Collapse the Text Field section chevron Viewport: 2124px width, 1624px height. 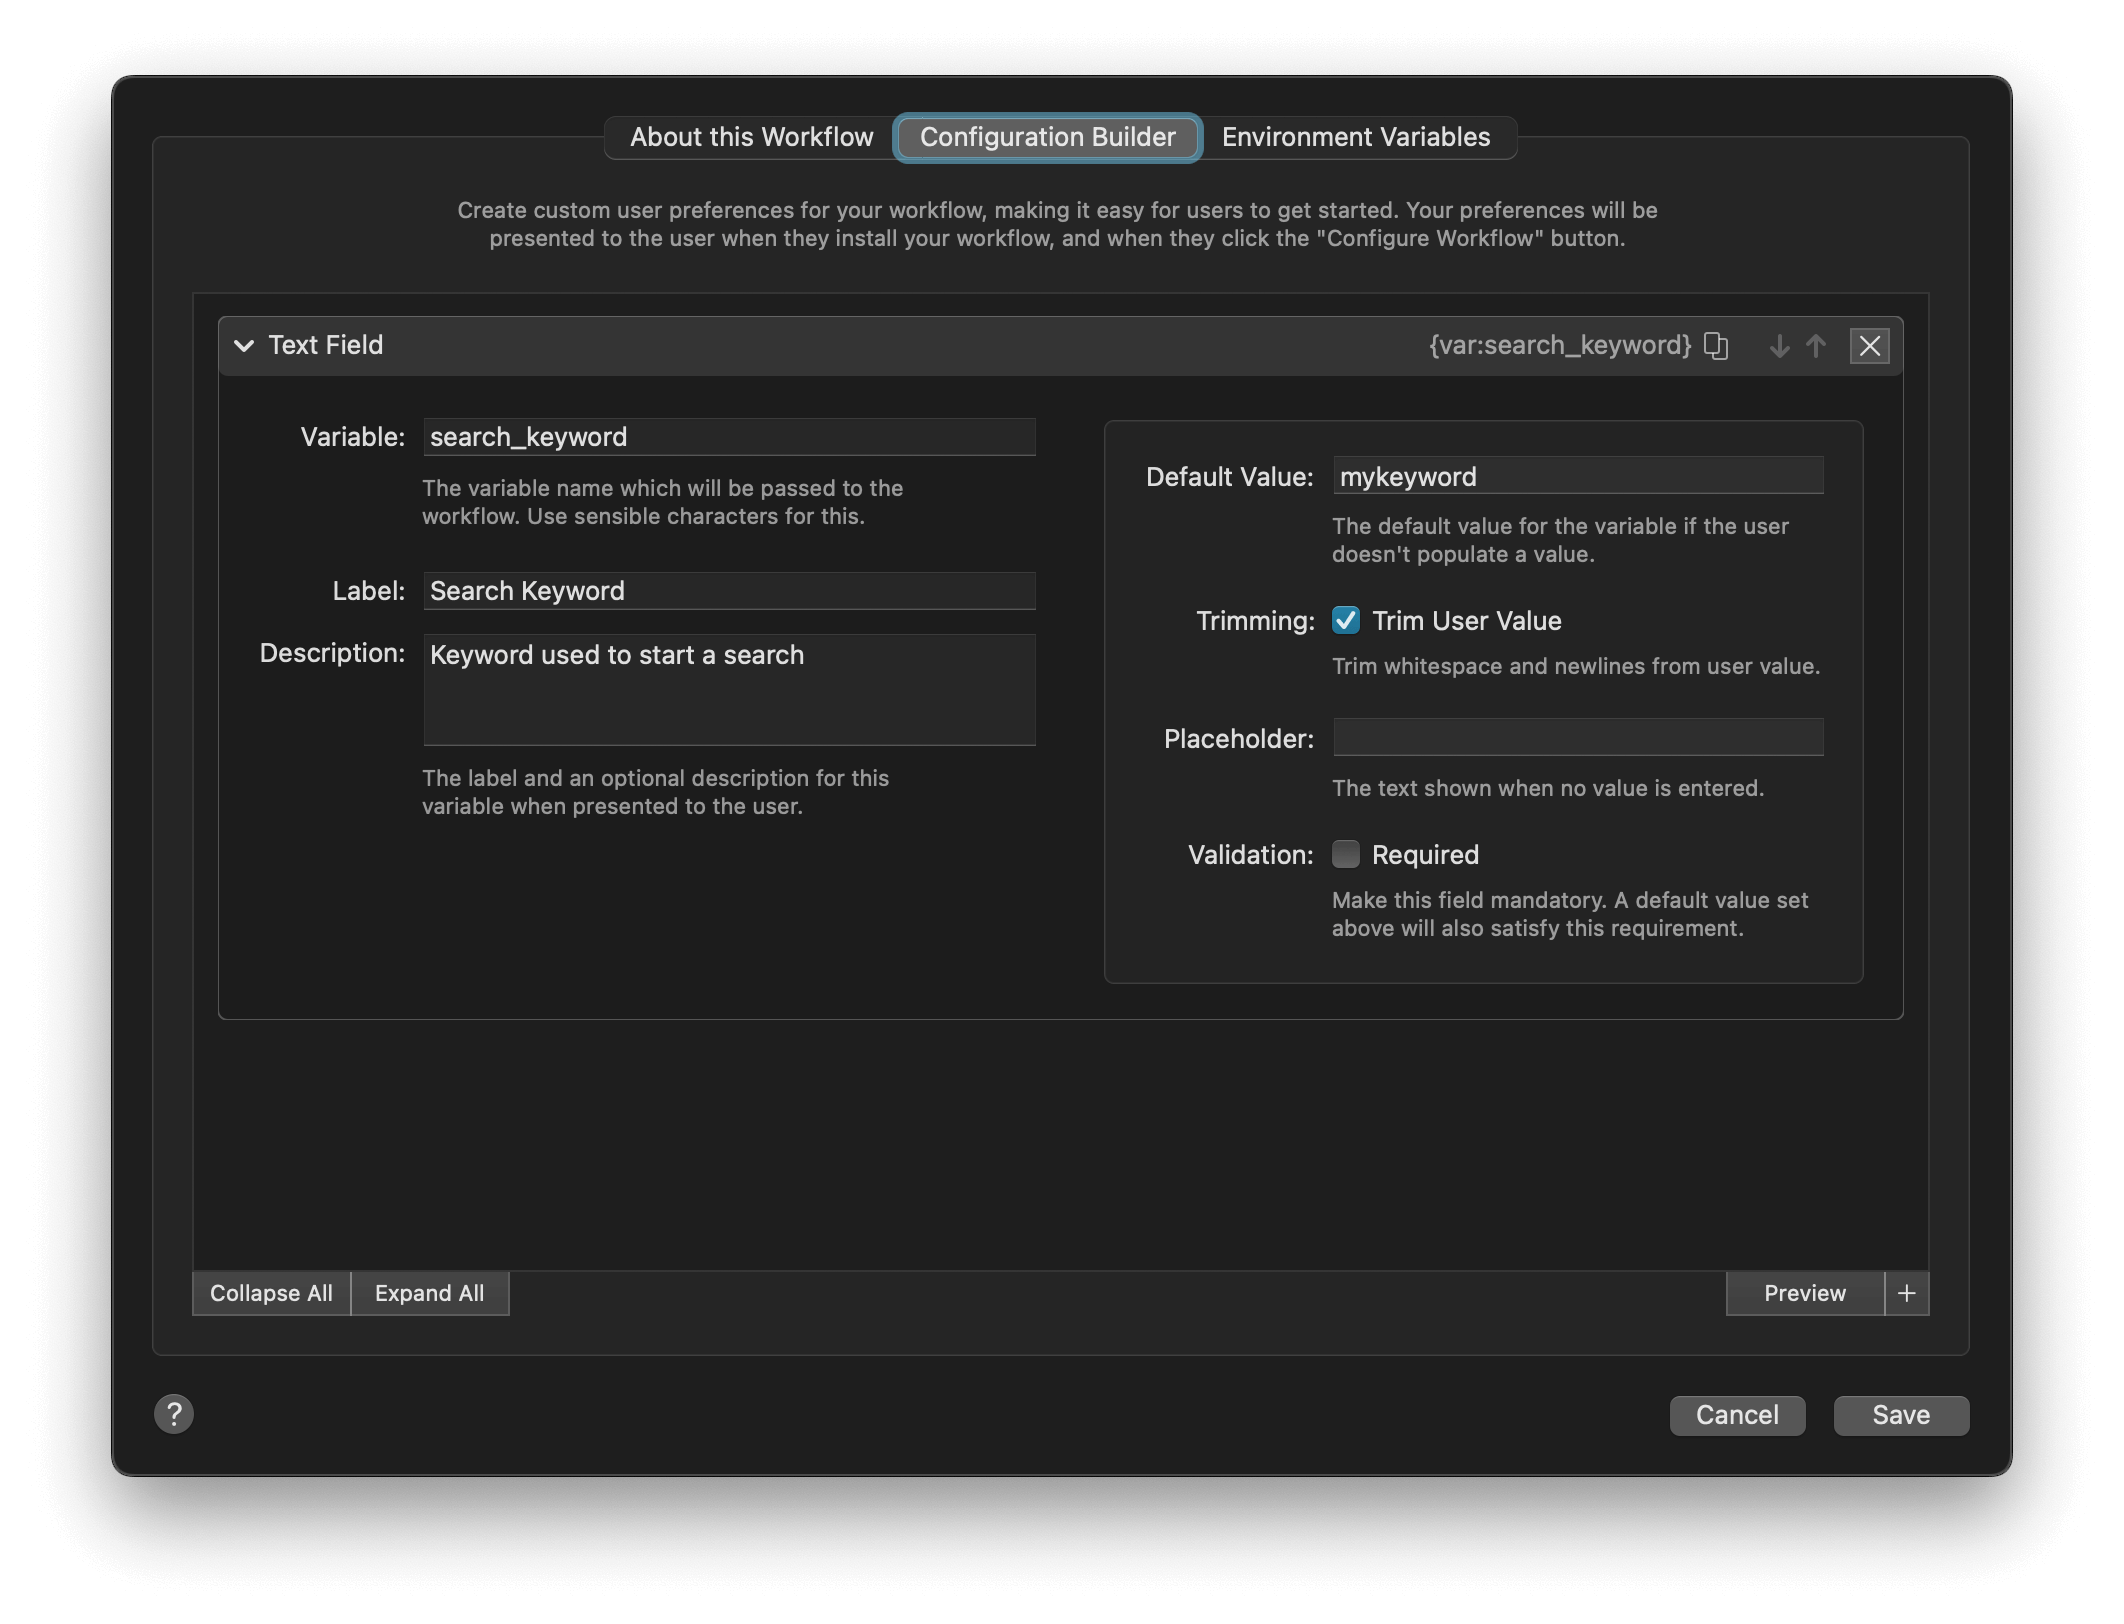243,346
